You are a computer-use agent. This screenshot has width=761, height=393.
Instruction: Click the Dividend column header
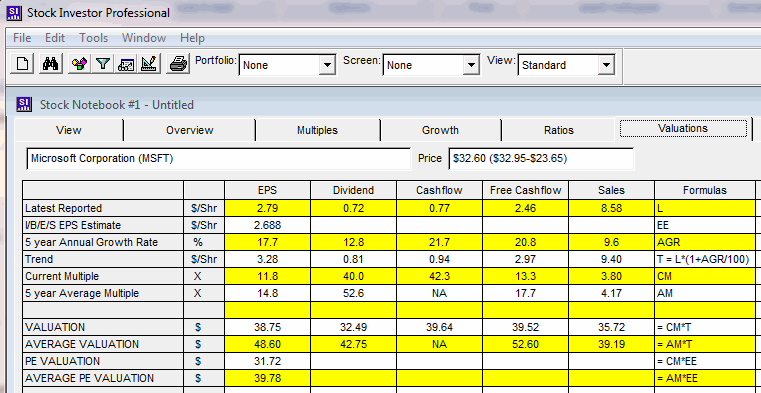point(353,190)
